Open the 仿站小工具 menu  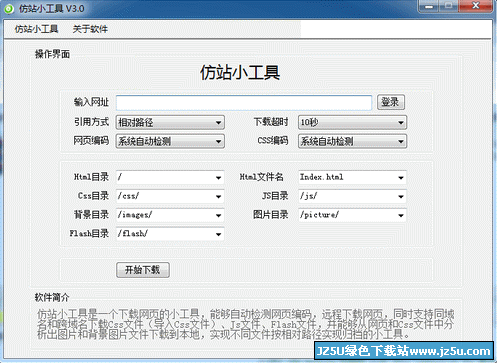(x=36, y=29)
